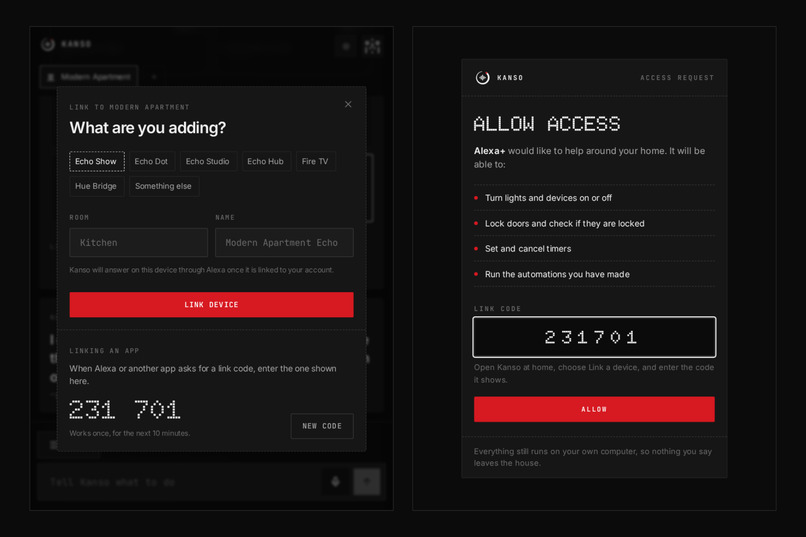The image size is (806, 537).
Task: Close the Link to Modern Apartment dialog
Action: point(348,104)
